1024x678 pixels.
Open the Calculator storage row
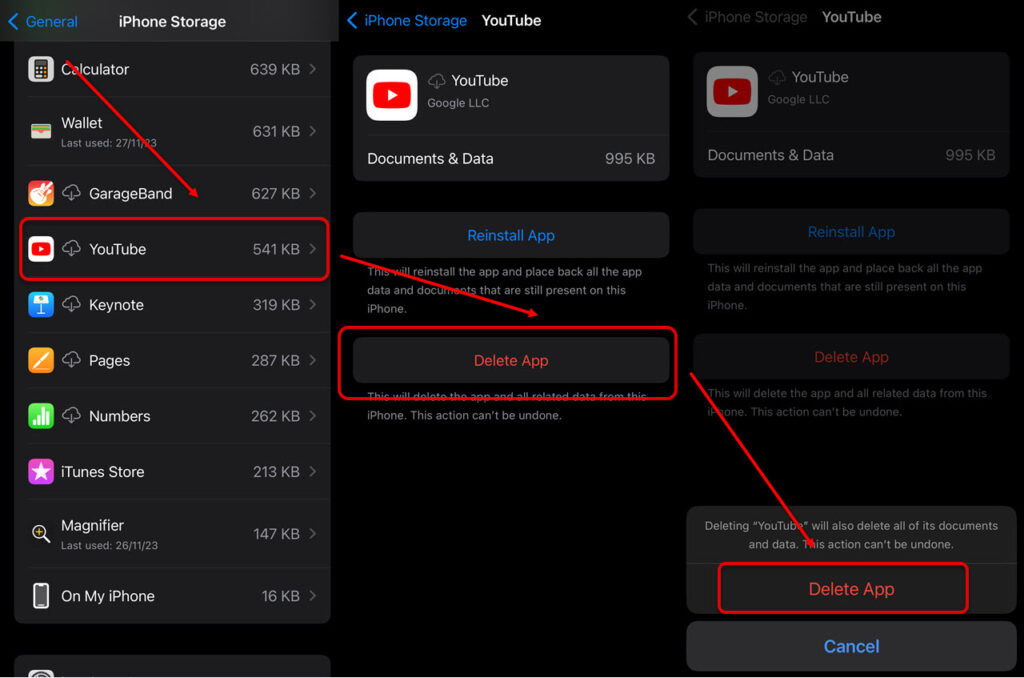coord(172,69)
